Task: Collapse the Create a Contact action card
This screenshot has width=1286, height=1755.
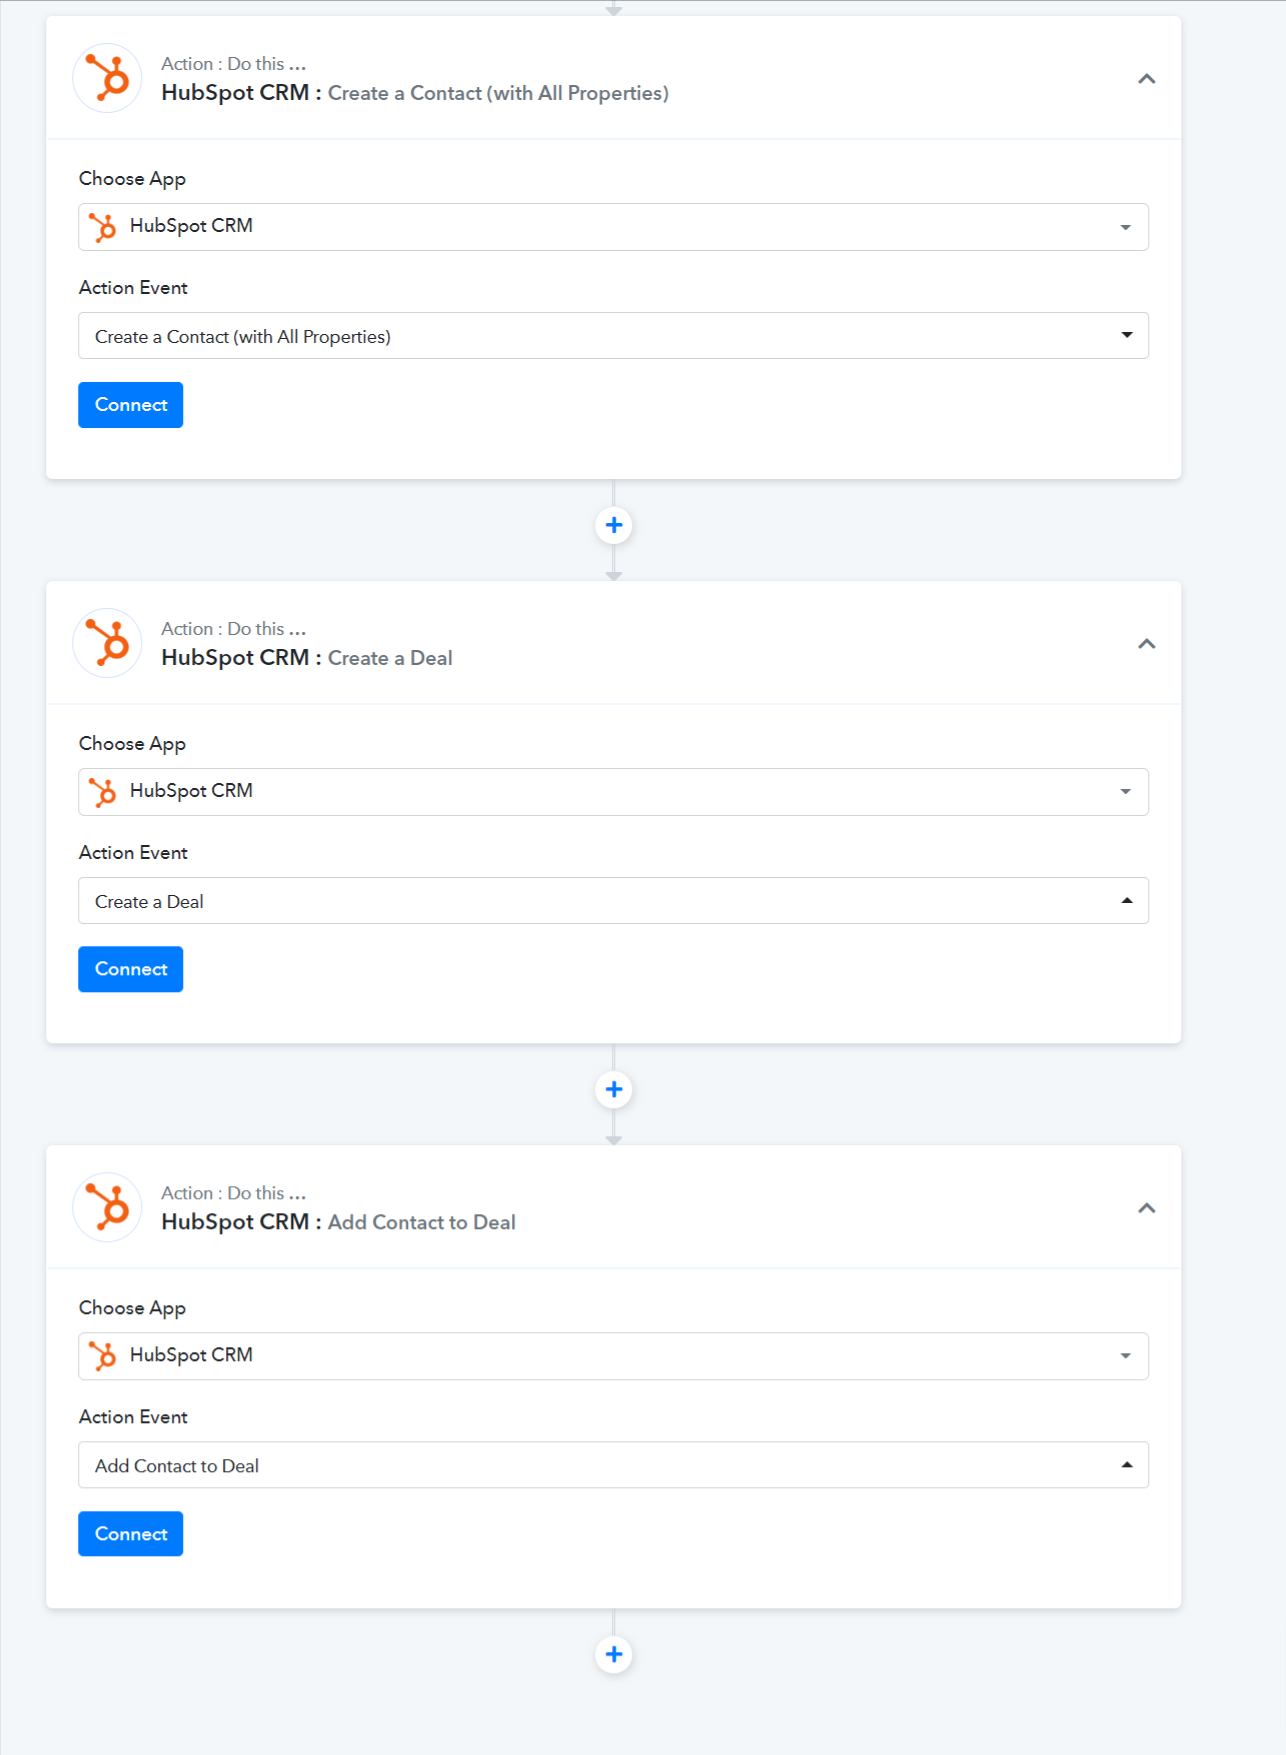Action: pyautogui.click(x=1147, y=79)
